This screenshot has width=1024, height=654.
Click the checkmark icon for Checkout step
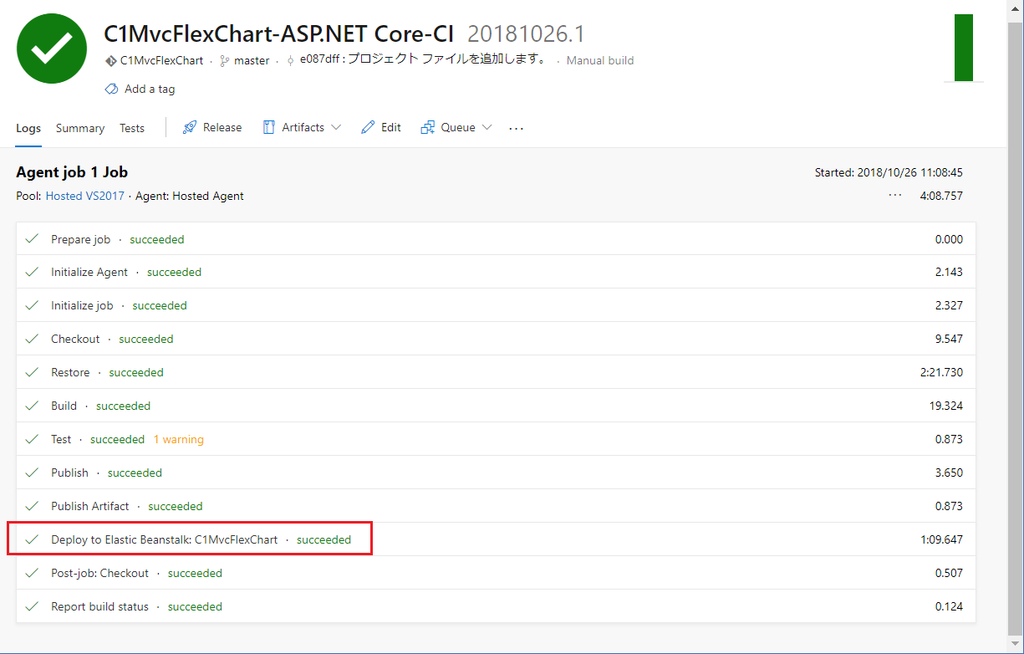[x=31, y=339]
